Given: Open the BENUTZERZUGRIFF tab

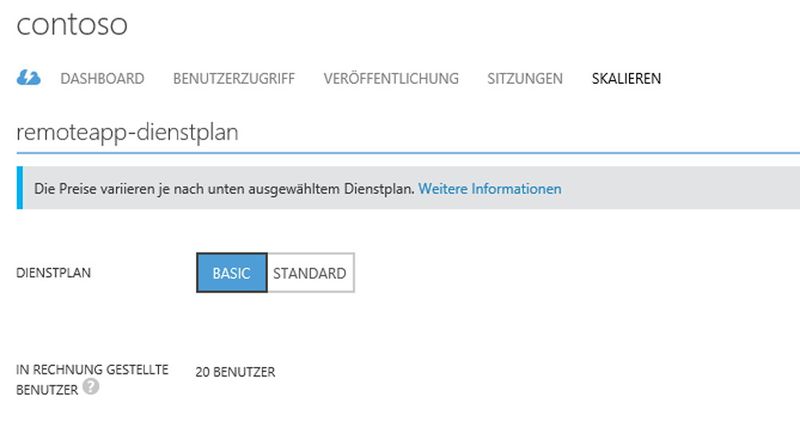Looking at the screenshot, I should [x=234, y=79].
